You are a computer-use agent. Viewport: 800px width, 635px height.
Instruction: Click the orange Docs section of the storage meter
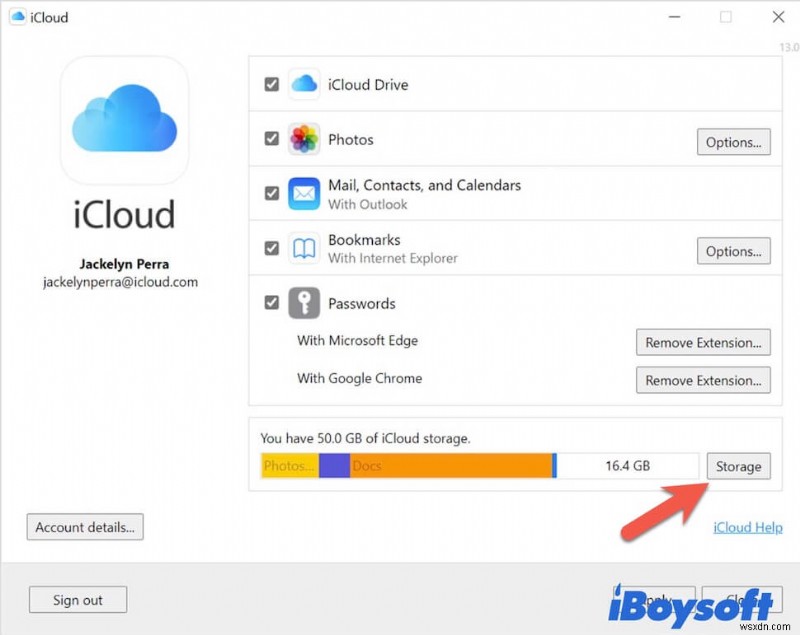pos(450,466)
